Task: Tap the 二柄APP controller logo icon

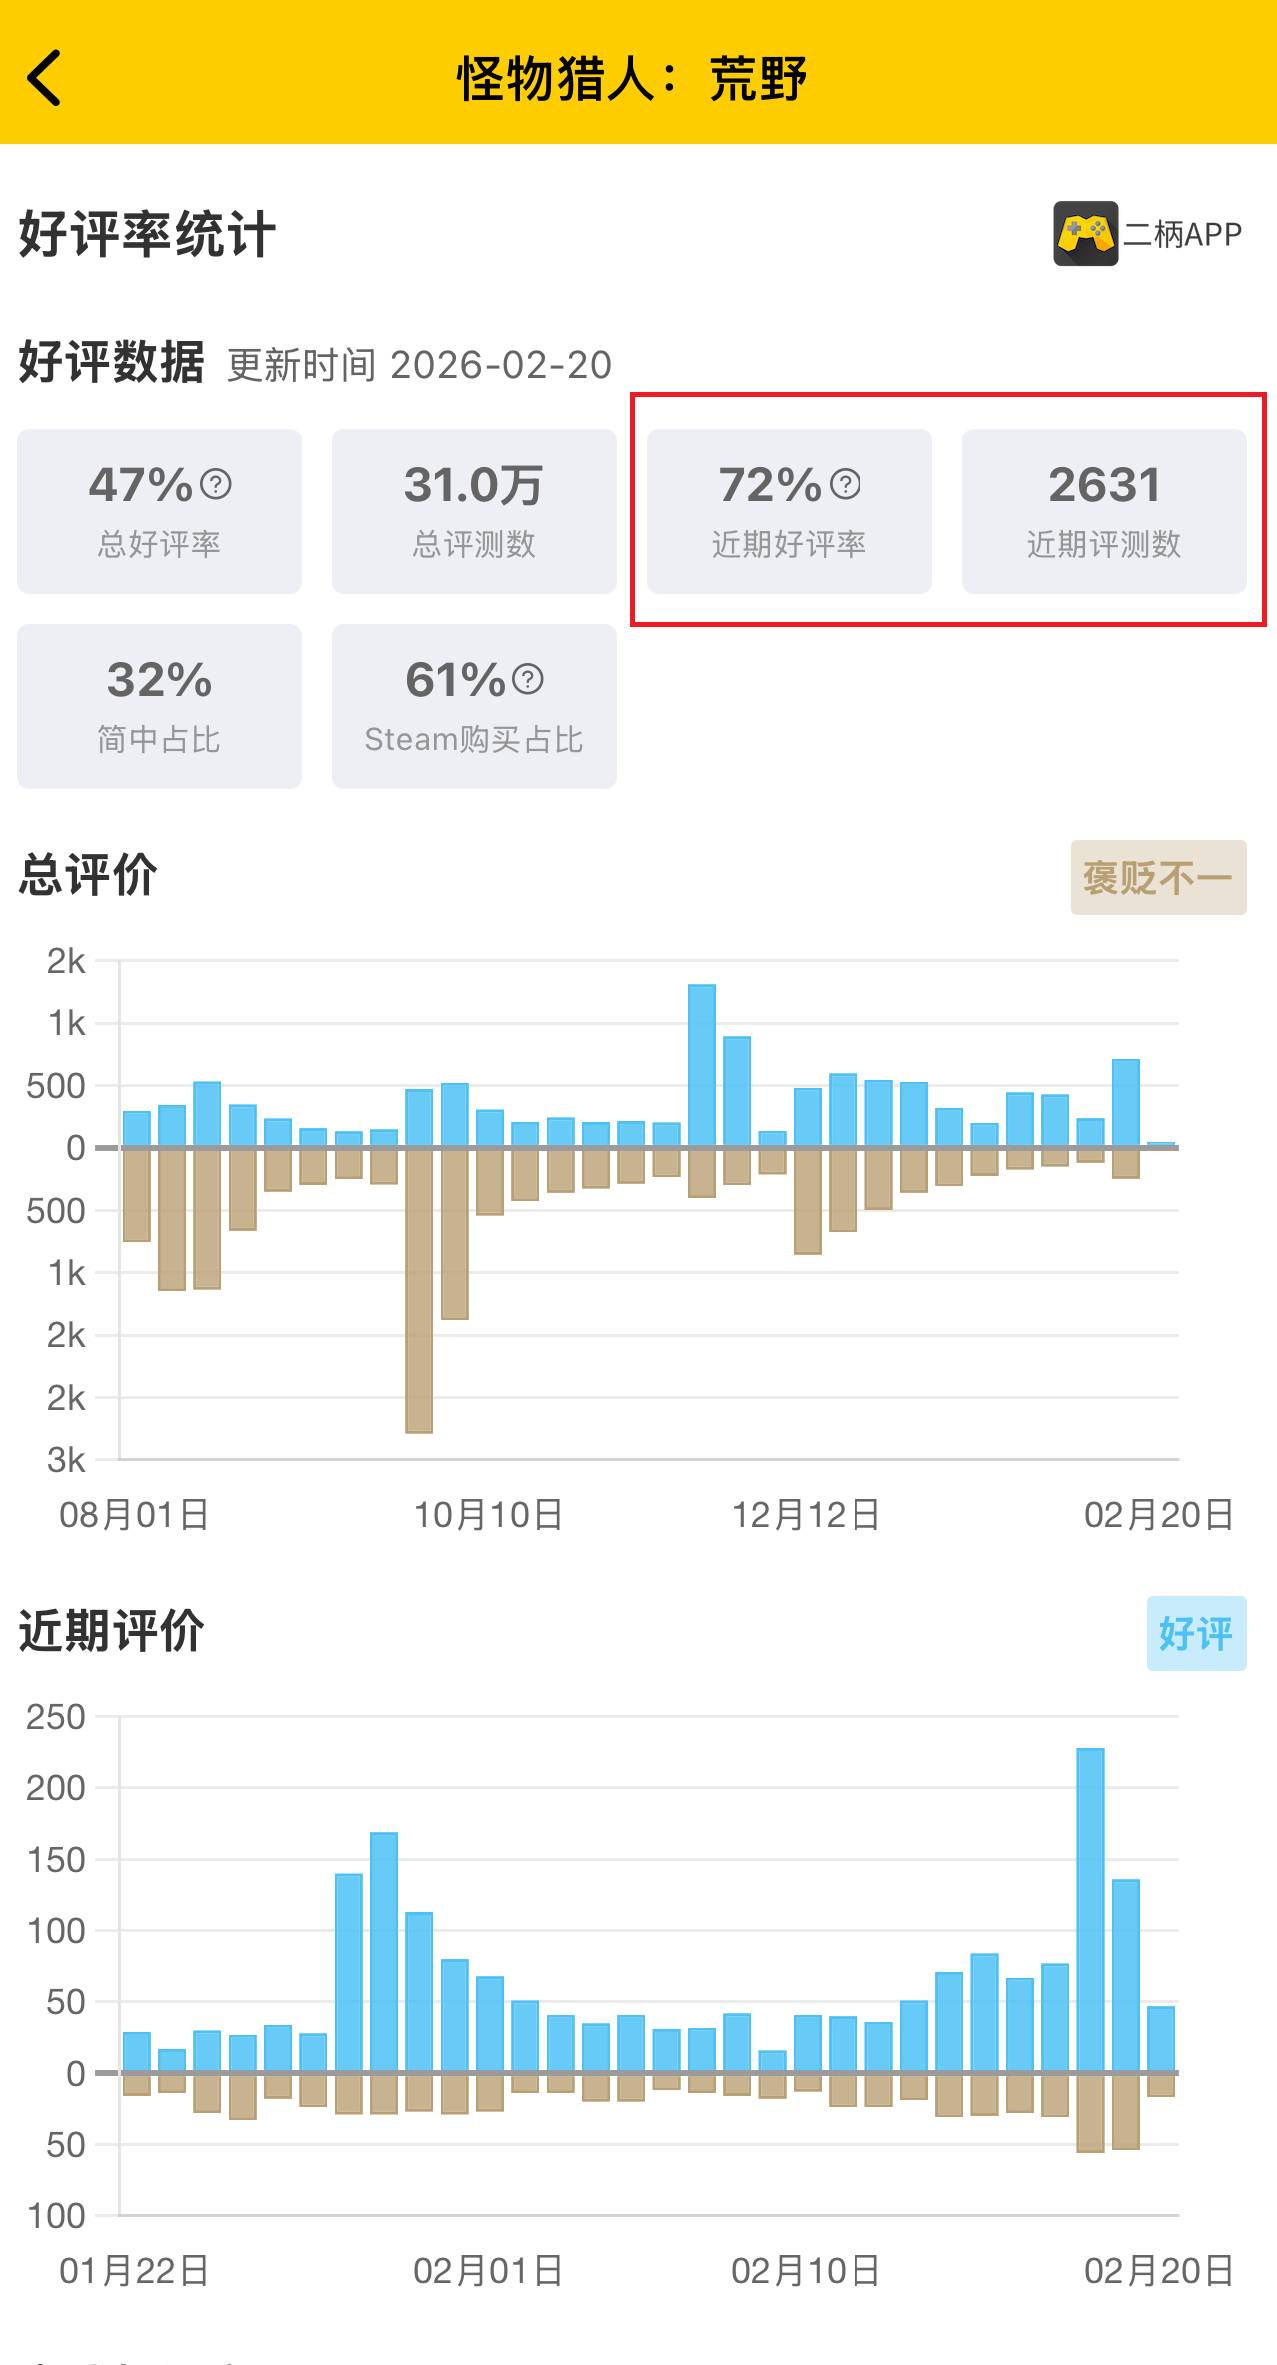Action: (x=1085, y=234)
